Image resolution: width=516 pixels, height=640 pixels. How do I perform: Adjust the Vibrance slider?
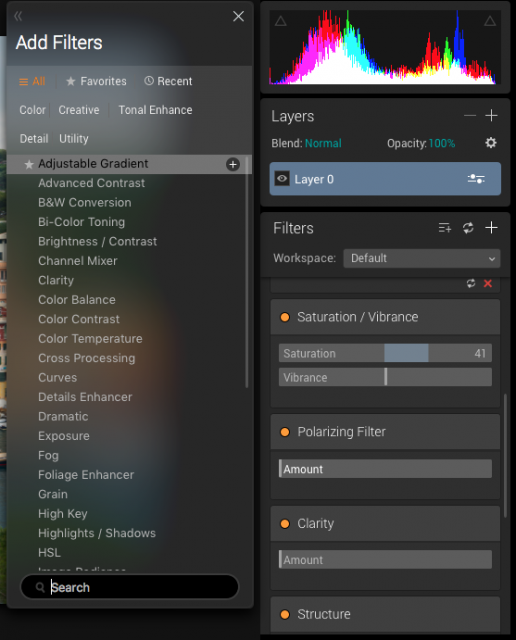[385, 377]
